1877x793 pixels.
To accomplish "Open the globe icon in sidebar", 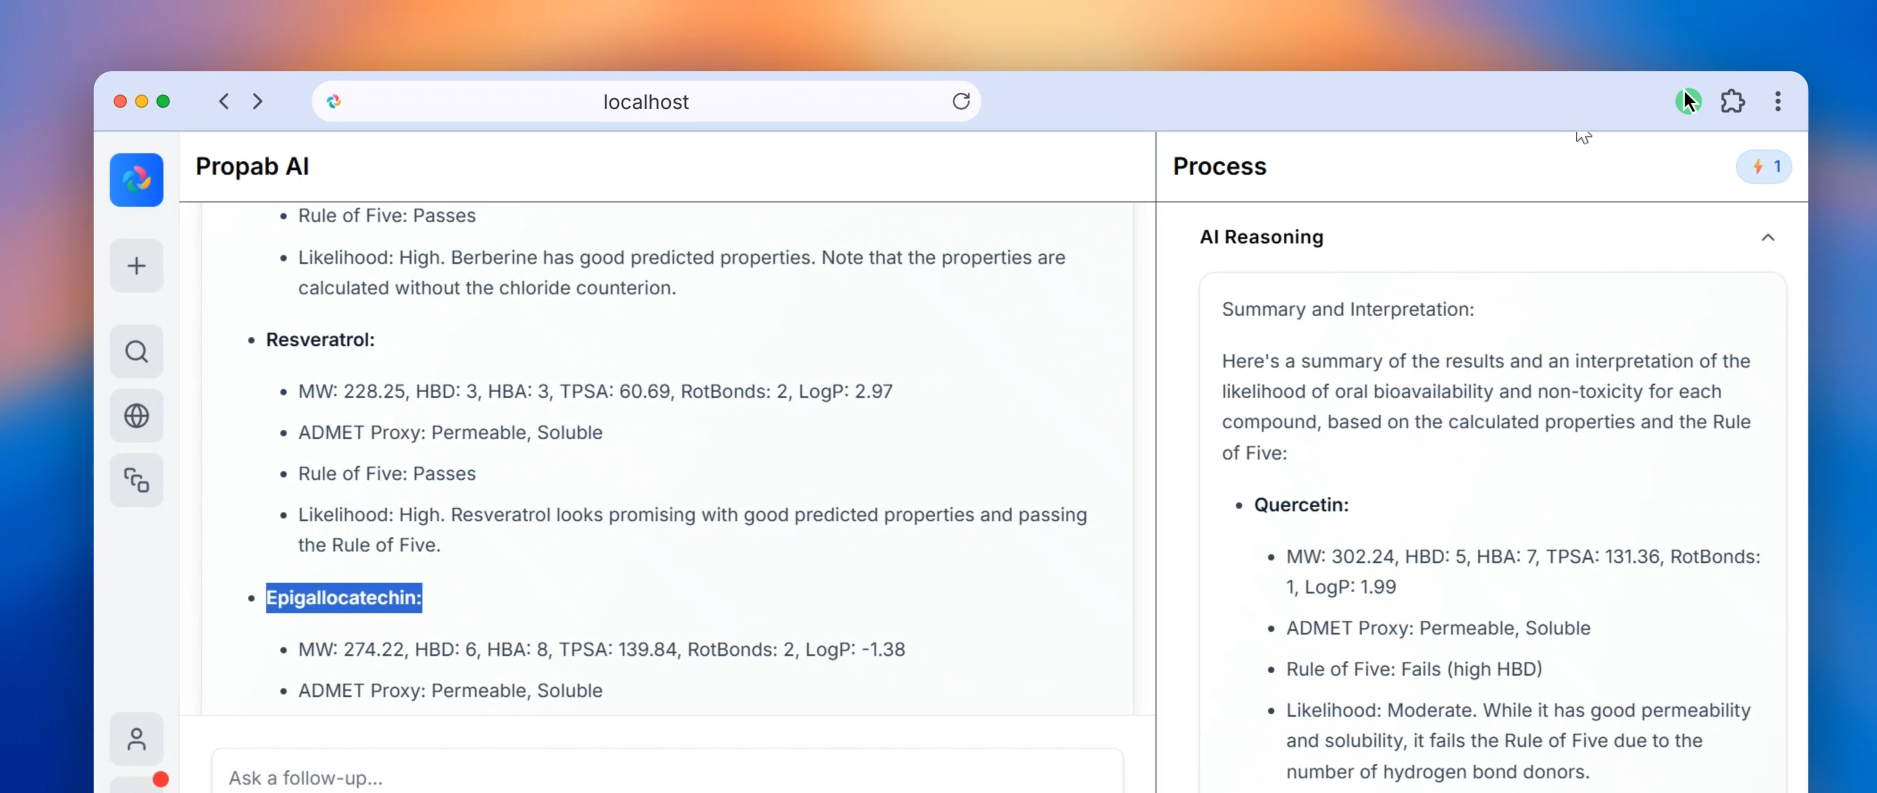I will point(136,416).
